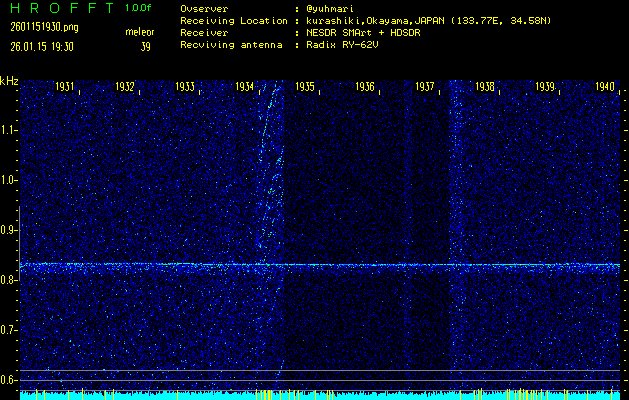Click the cyan signal level strip at bottom
This screenshot has height=400, width=629.
(320, 396)
